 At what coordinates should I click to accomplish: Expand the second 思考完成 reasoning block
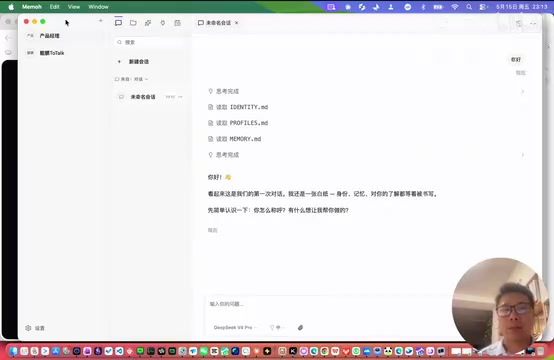pyautogui.click(x=366, y=155)
